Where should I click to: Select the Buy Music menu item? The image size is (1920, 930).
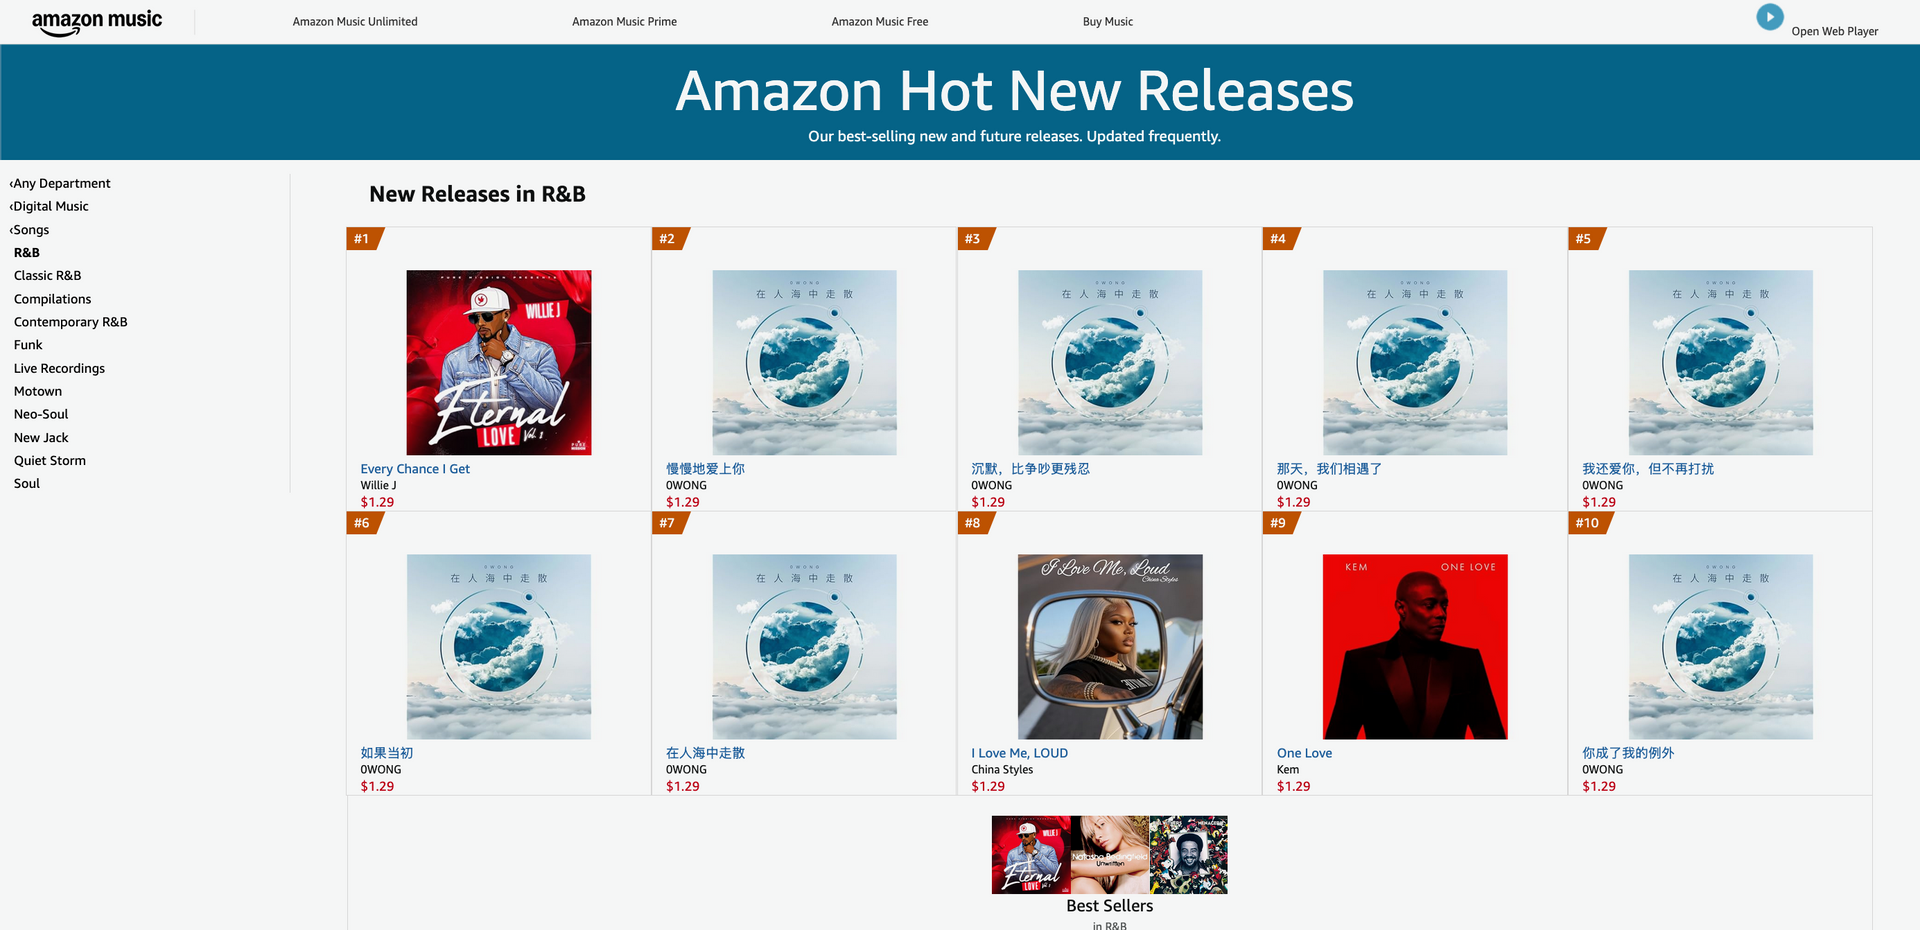coord(1108,21)
